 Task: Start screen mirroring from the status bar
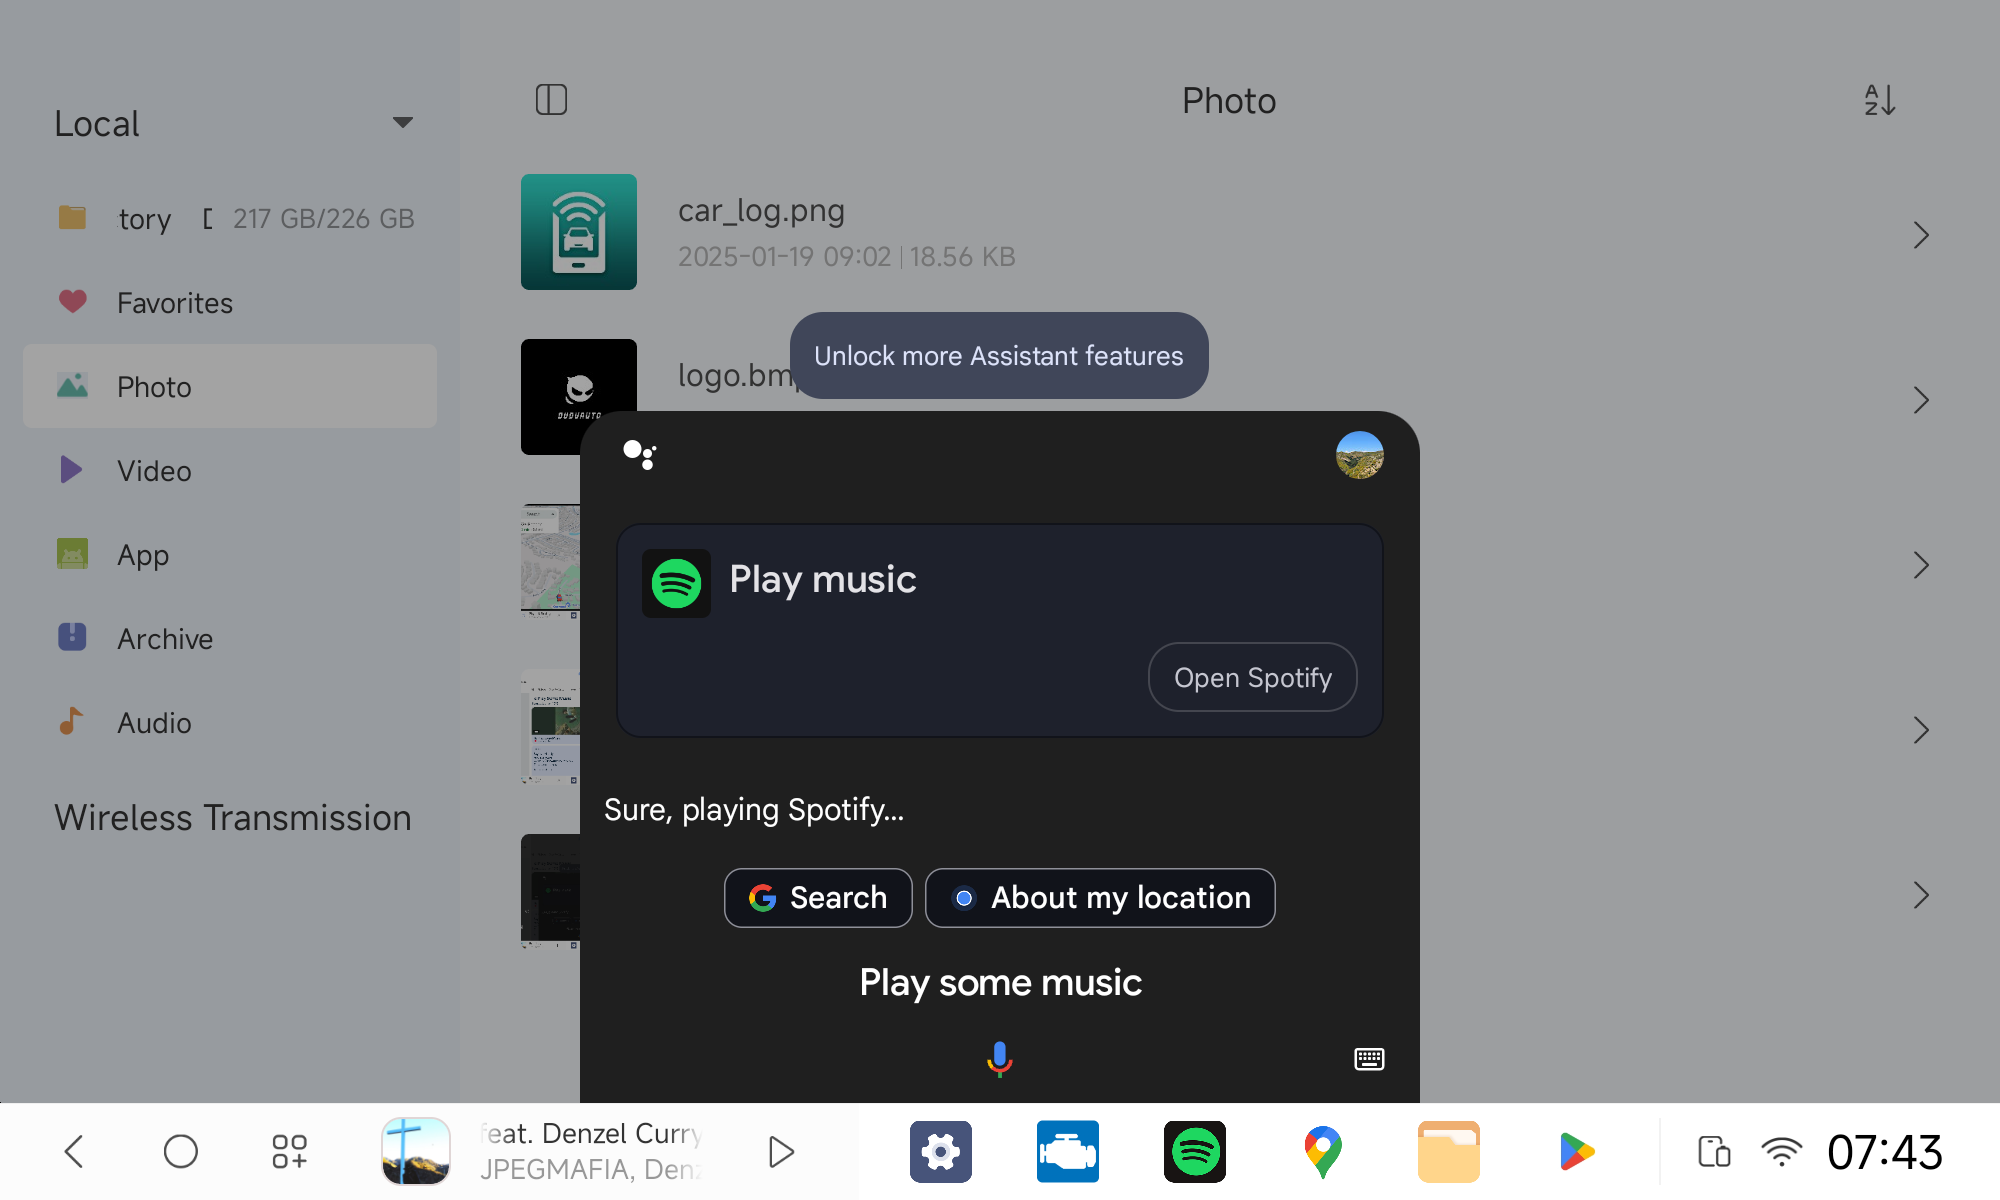(1713, 1151)
